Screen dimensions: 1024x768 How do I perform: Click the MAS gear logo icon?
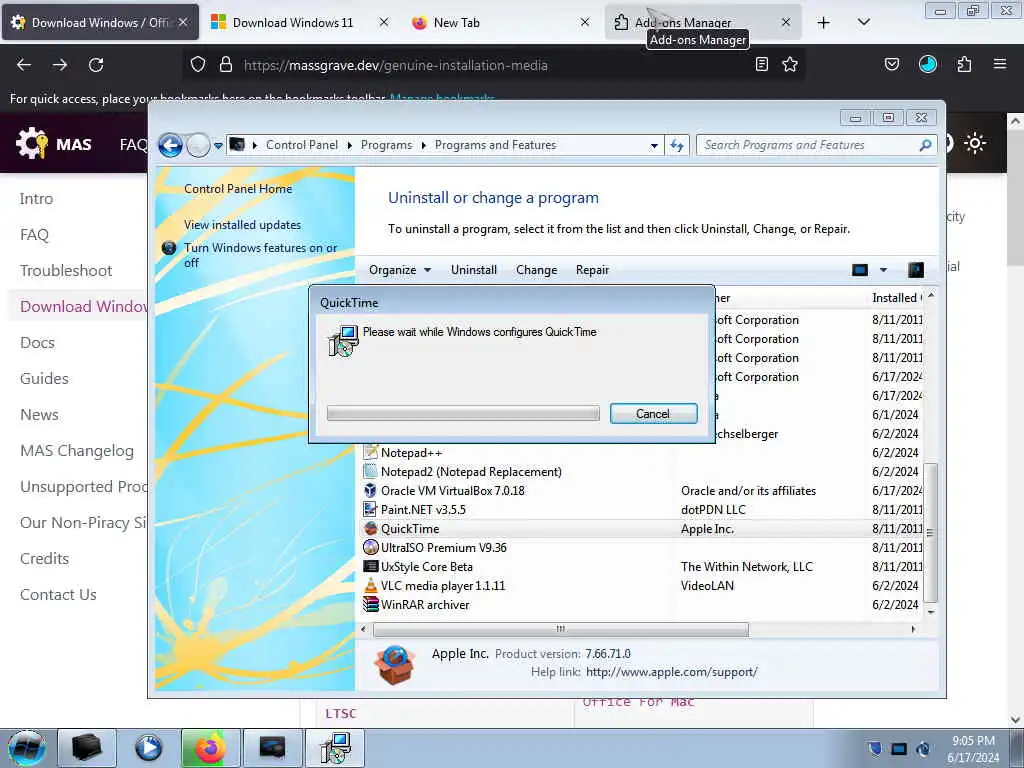coord(31,143)
